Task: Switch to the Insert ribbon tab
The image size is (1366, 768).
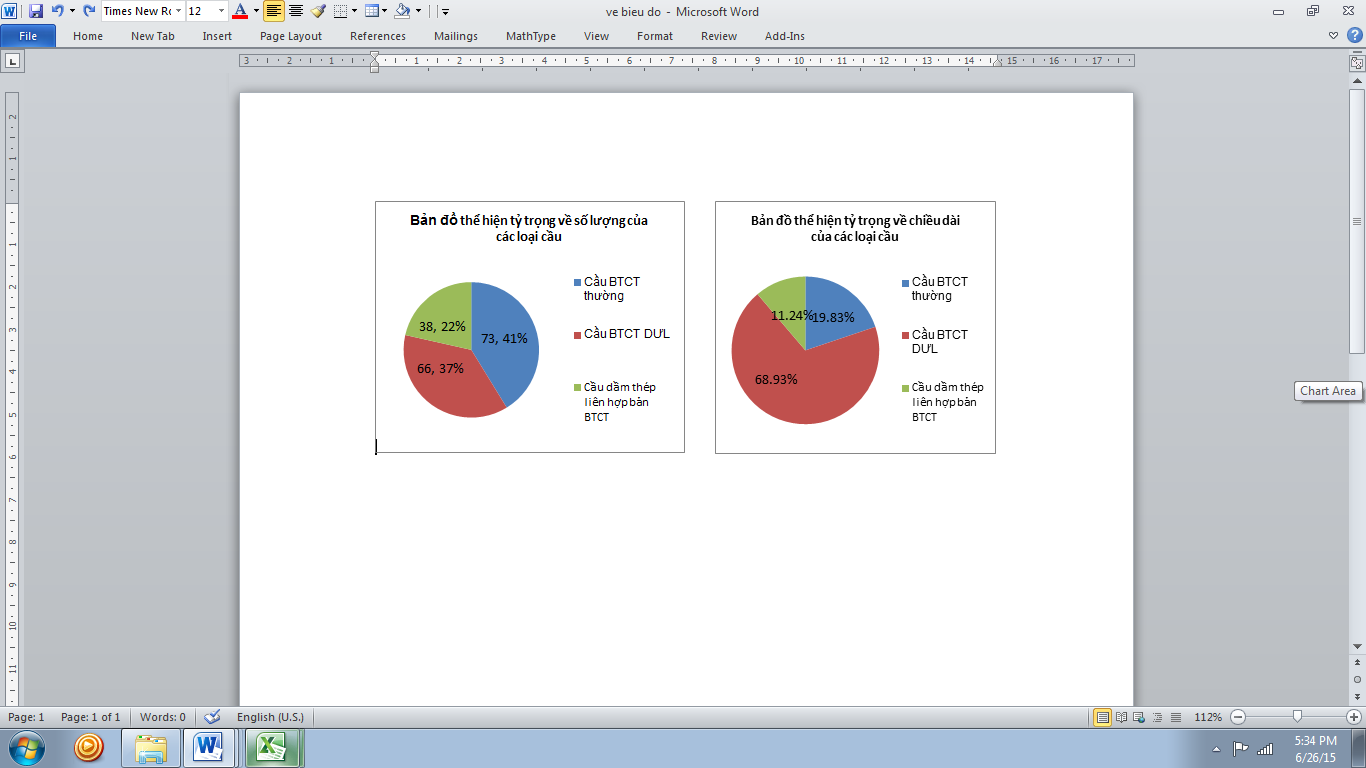Action: [217, 36]
